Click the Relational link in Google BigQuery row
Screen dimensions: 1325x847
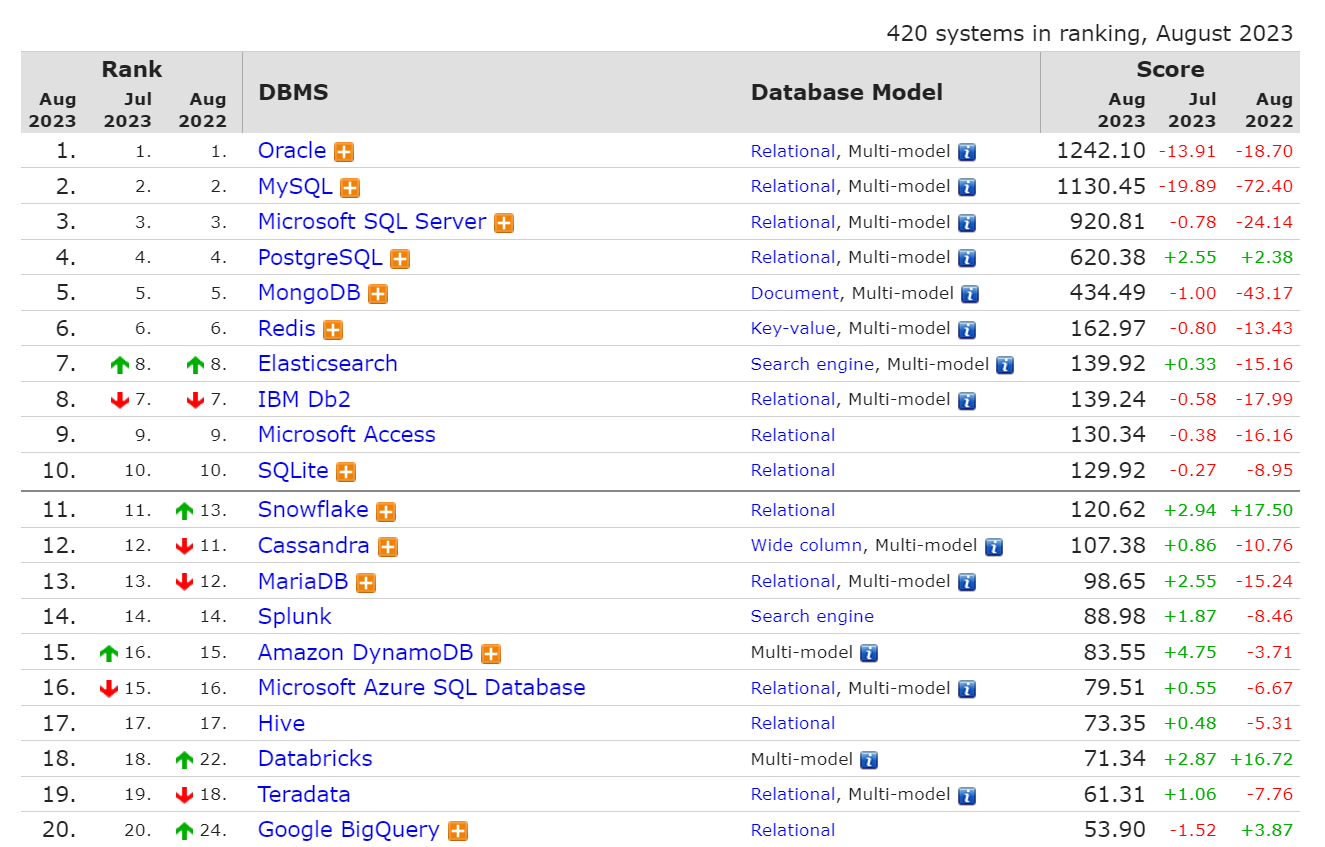(793, 830)
